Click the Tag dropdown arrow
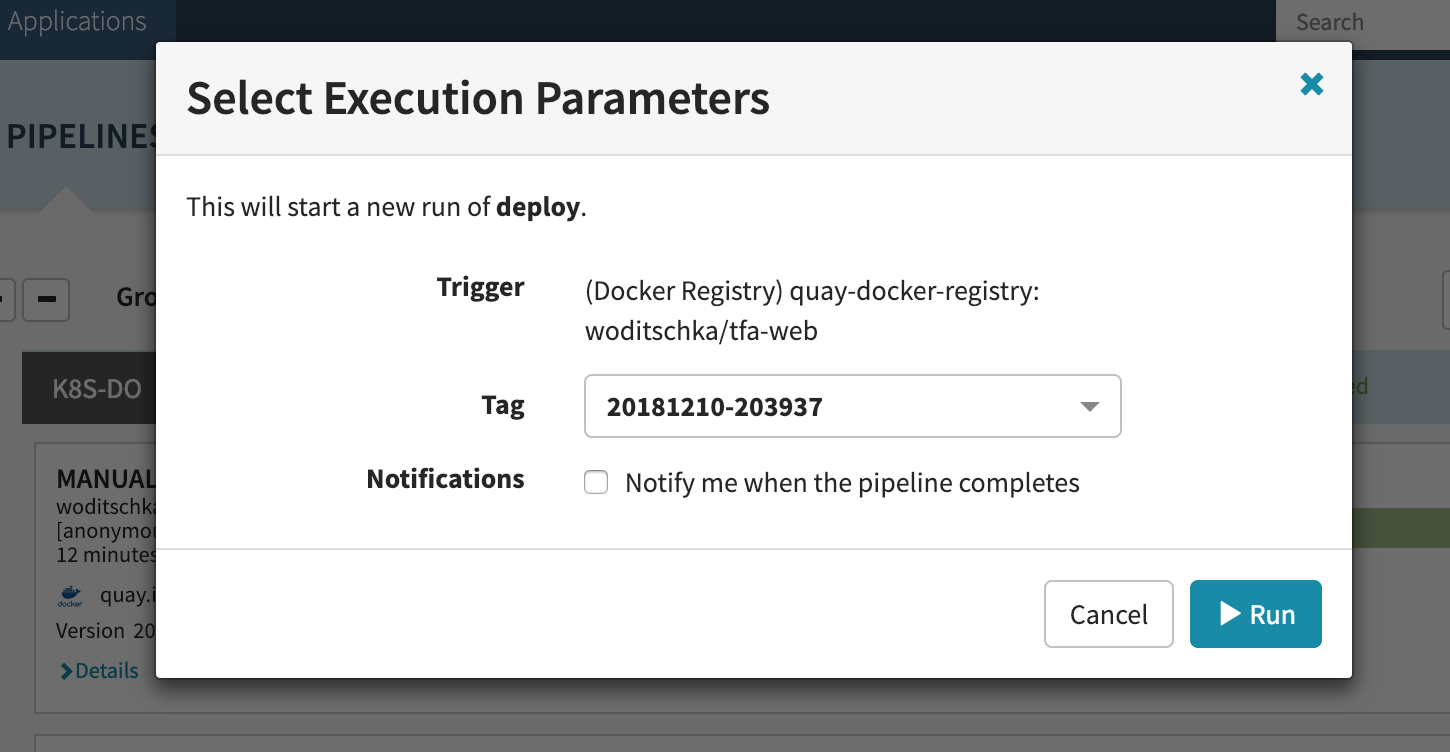This screenshot has height=752, width=1450. coord(1090,406)
